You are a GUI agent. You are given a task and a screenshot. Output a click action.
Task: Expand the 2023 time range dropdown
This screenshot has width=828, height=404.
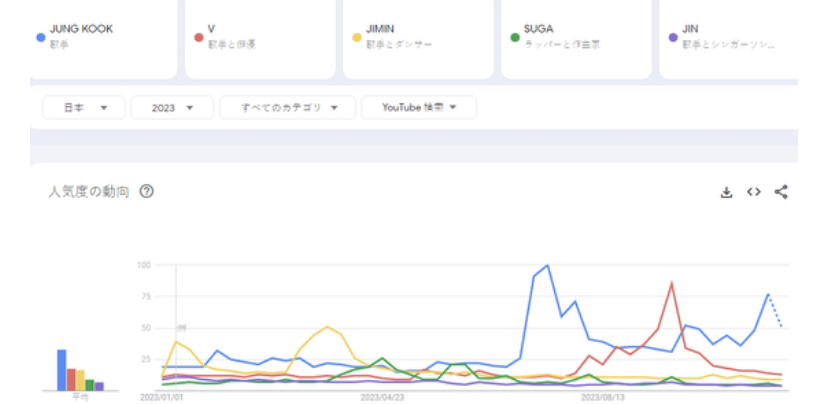point(171,108)
